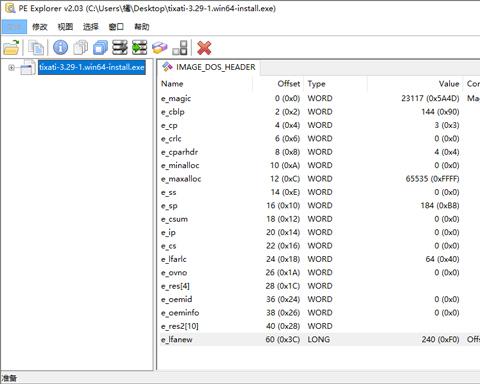Screen dimensions: 480x384
Task: Click offset 28 (0x1C) of e_res[4]
Action: (x=283, y=286)
